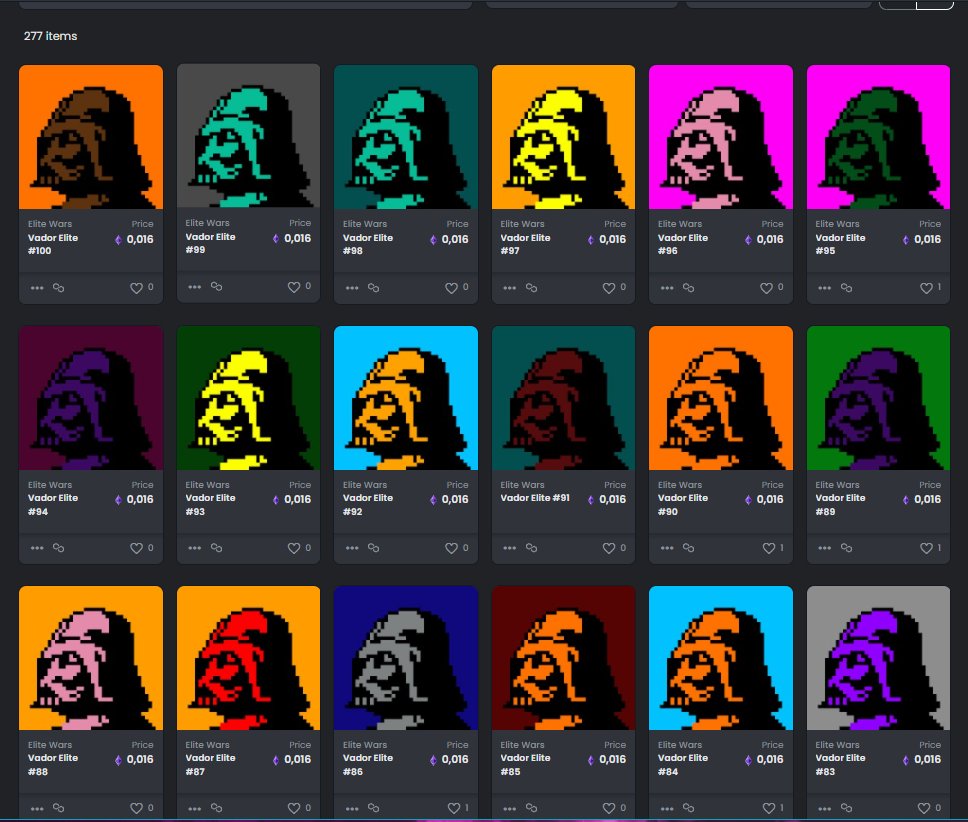Open more options on Vador Elite #99
The width and height of the screenshot is (968, 822).
click(x=194, y=286)
